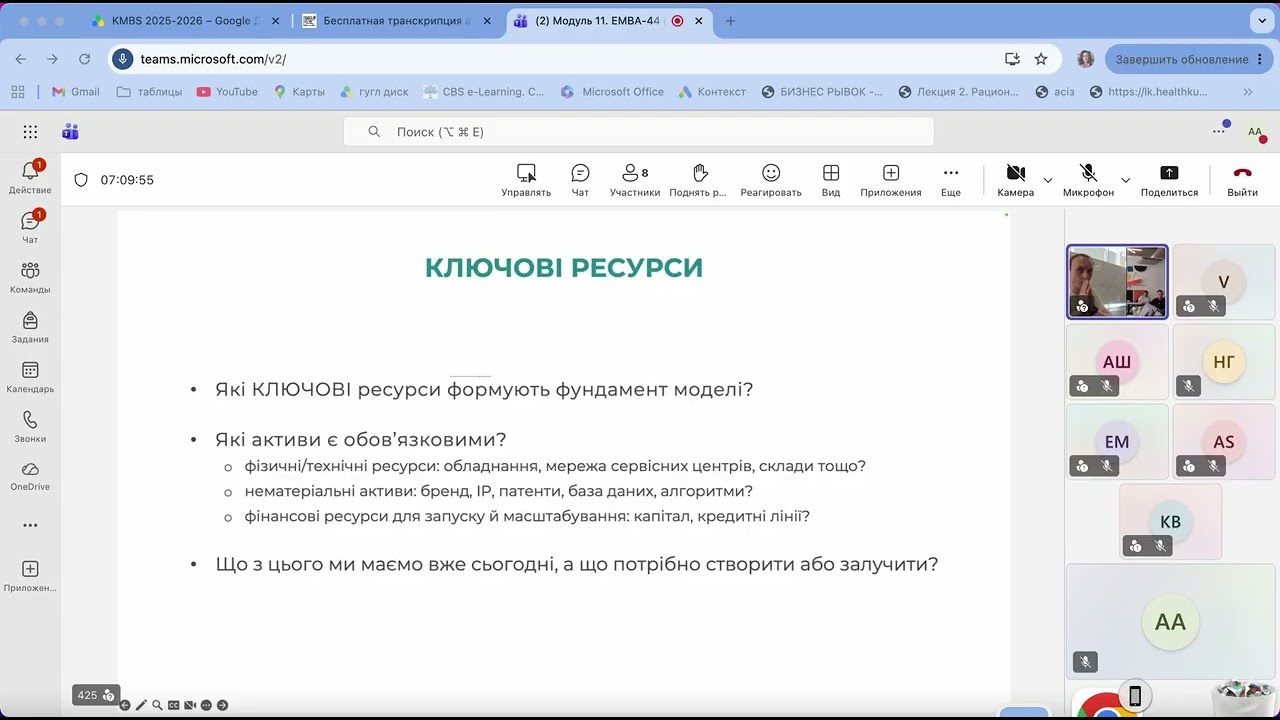Image resolution: width=1280 pixels, height=720 pixels.
Task: Go to previous slide arrow
Action: (125, 705)
